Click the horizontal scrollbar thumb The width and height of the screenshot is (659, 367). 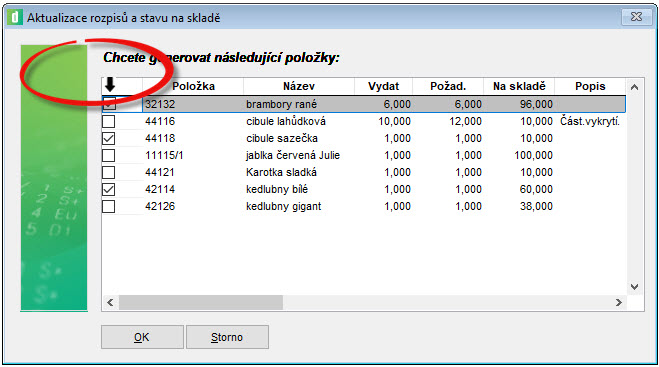[201, 302]
